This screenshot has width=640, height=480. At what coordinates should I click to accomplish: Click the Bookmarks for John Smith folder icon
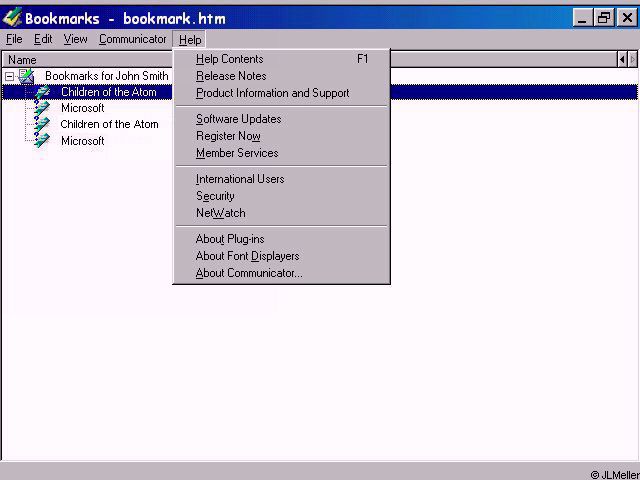pos(27,76)
